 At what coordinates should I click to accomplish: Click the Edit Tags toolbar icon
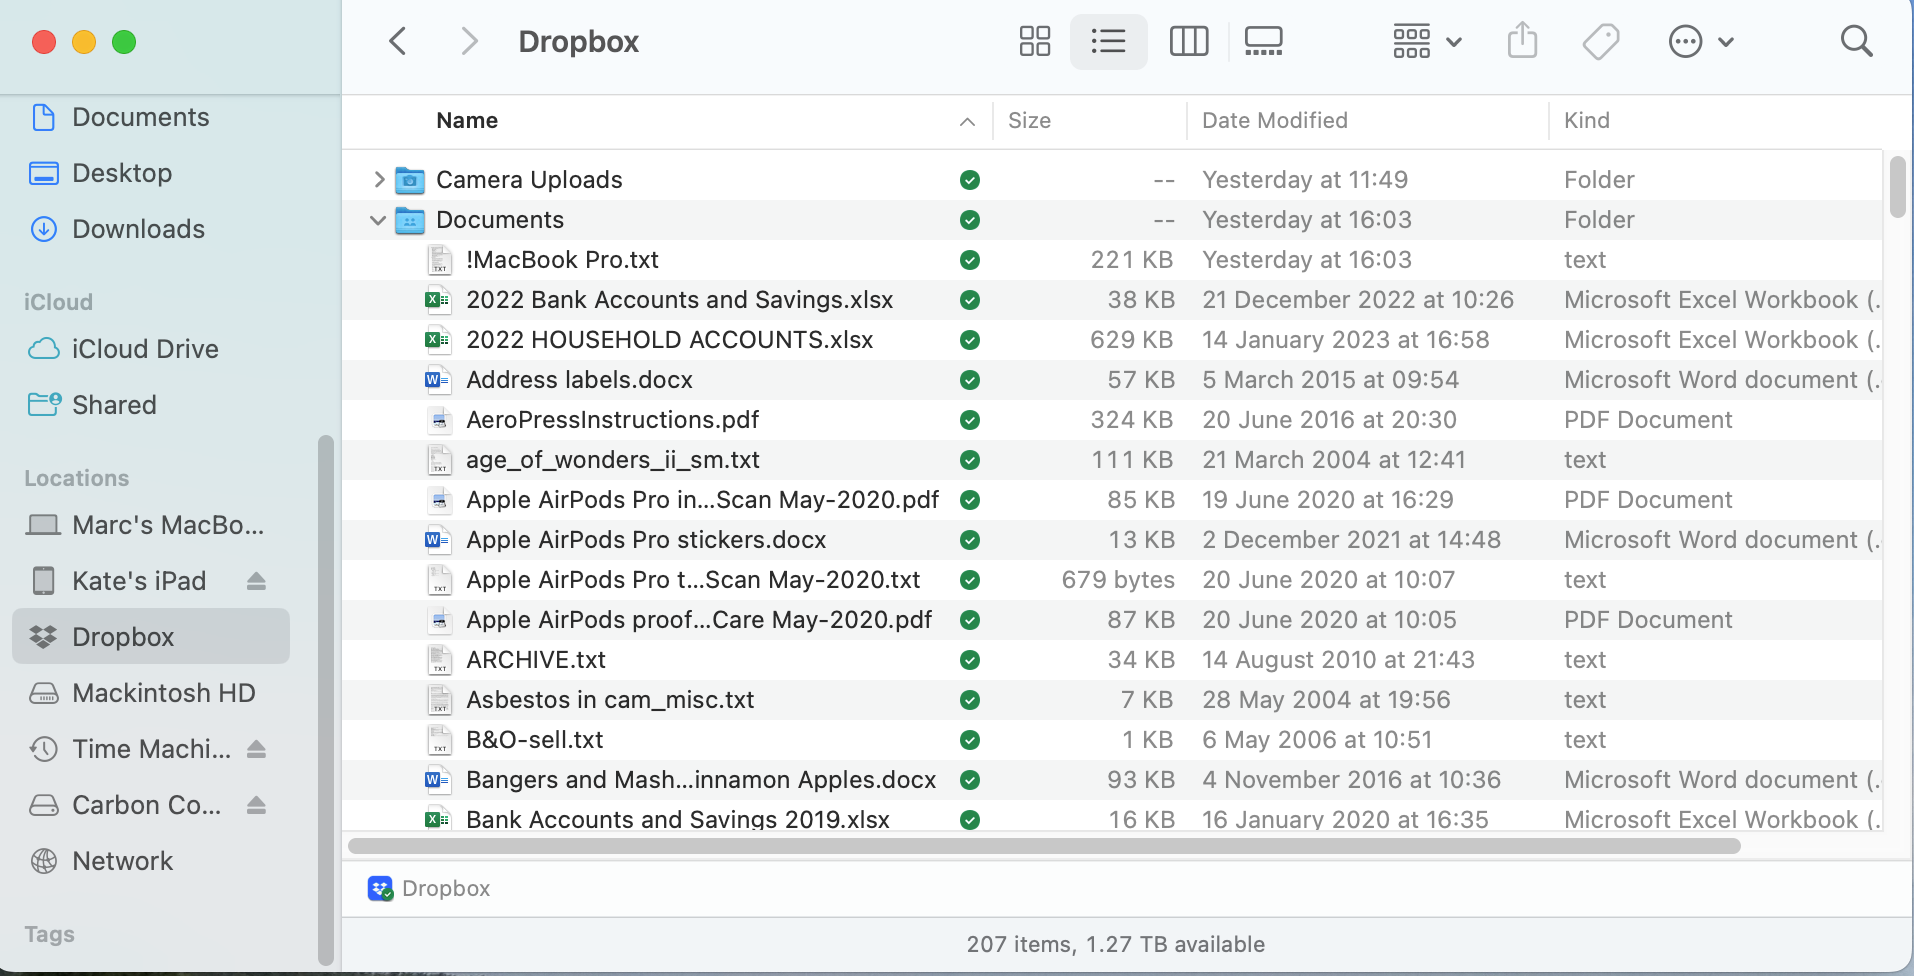[1601, 41]
